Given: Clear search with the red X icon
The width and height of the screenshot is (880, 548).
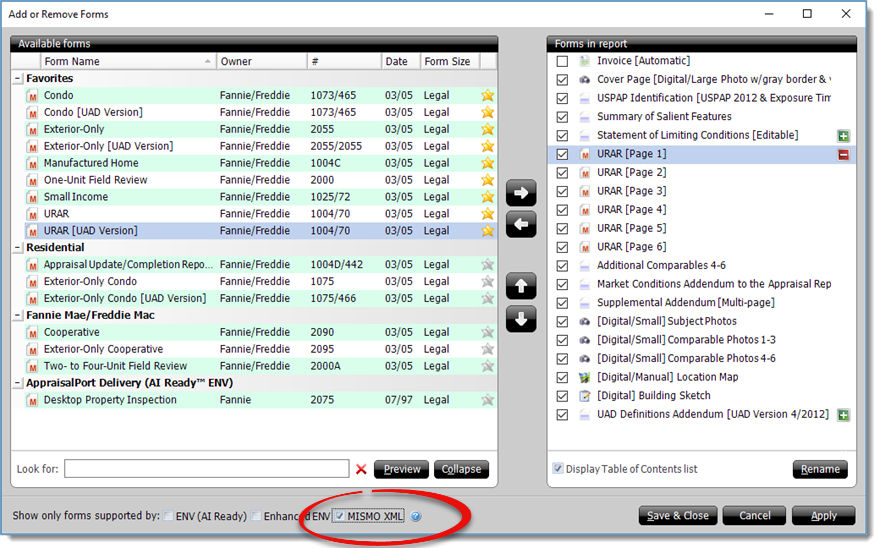Looking at the screenshot, I should 361,469.
